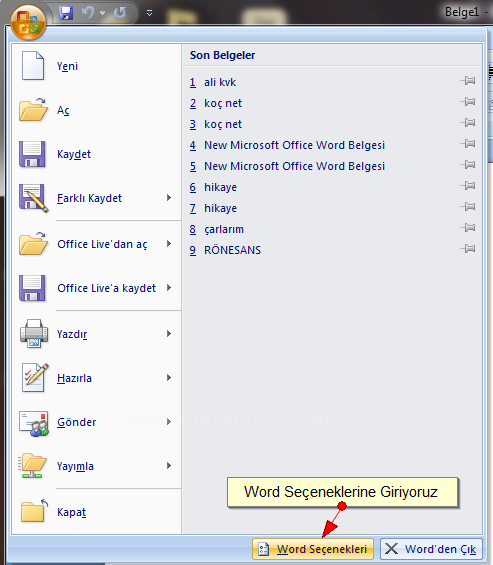This screenshot has width=493, height=565.
Task: Click the Office Live'dan aç folder icon
Action: (x=33, y=244)
